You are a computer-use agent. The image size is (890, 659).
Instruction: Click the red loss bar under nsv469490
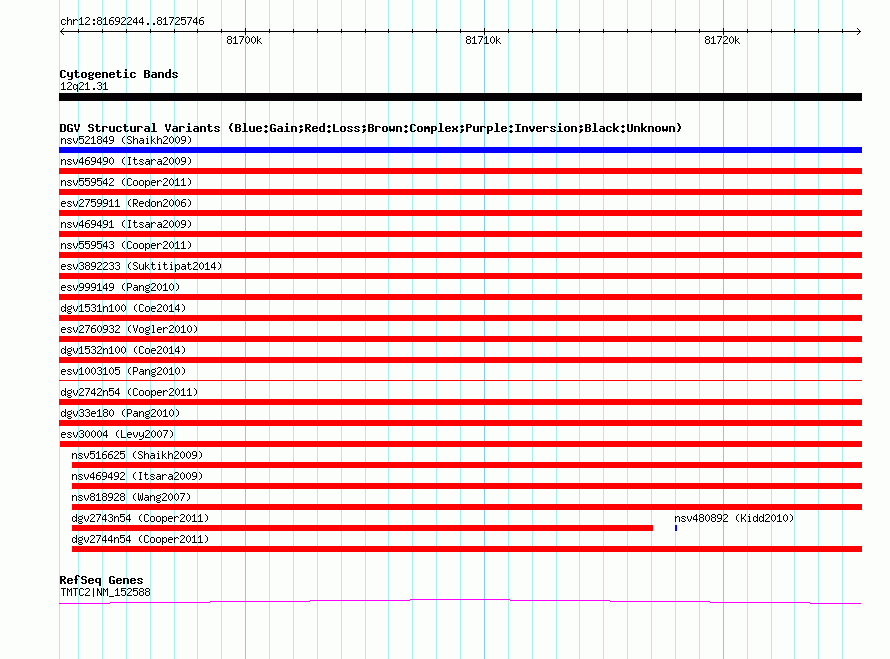click(460, 171)
